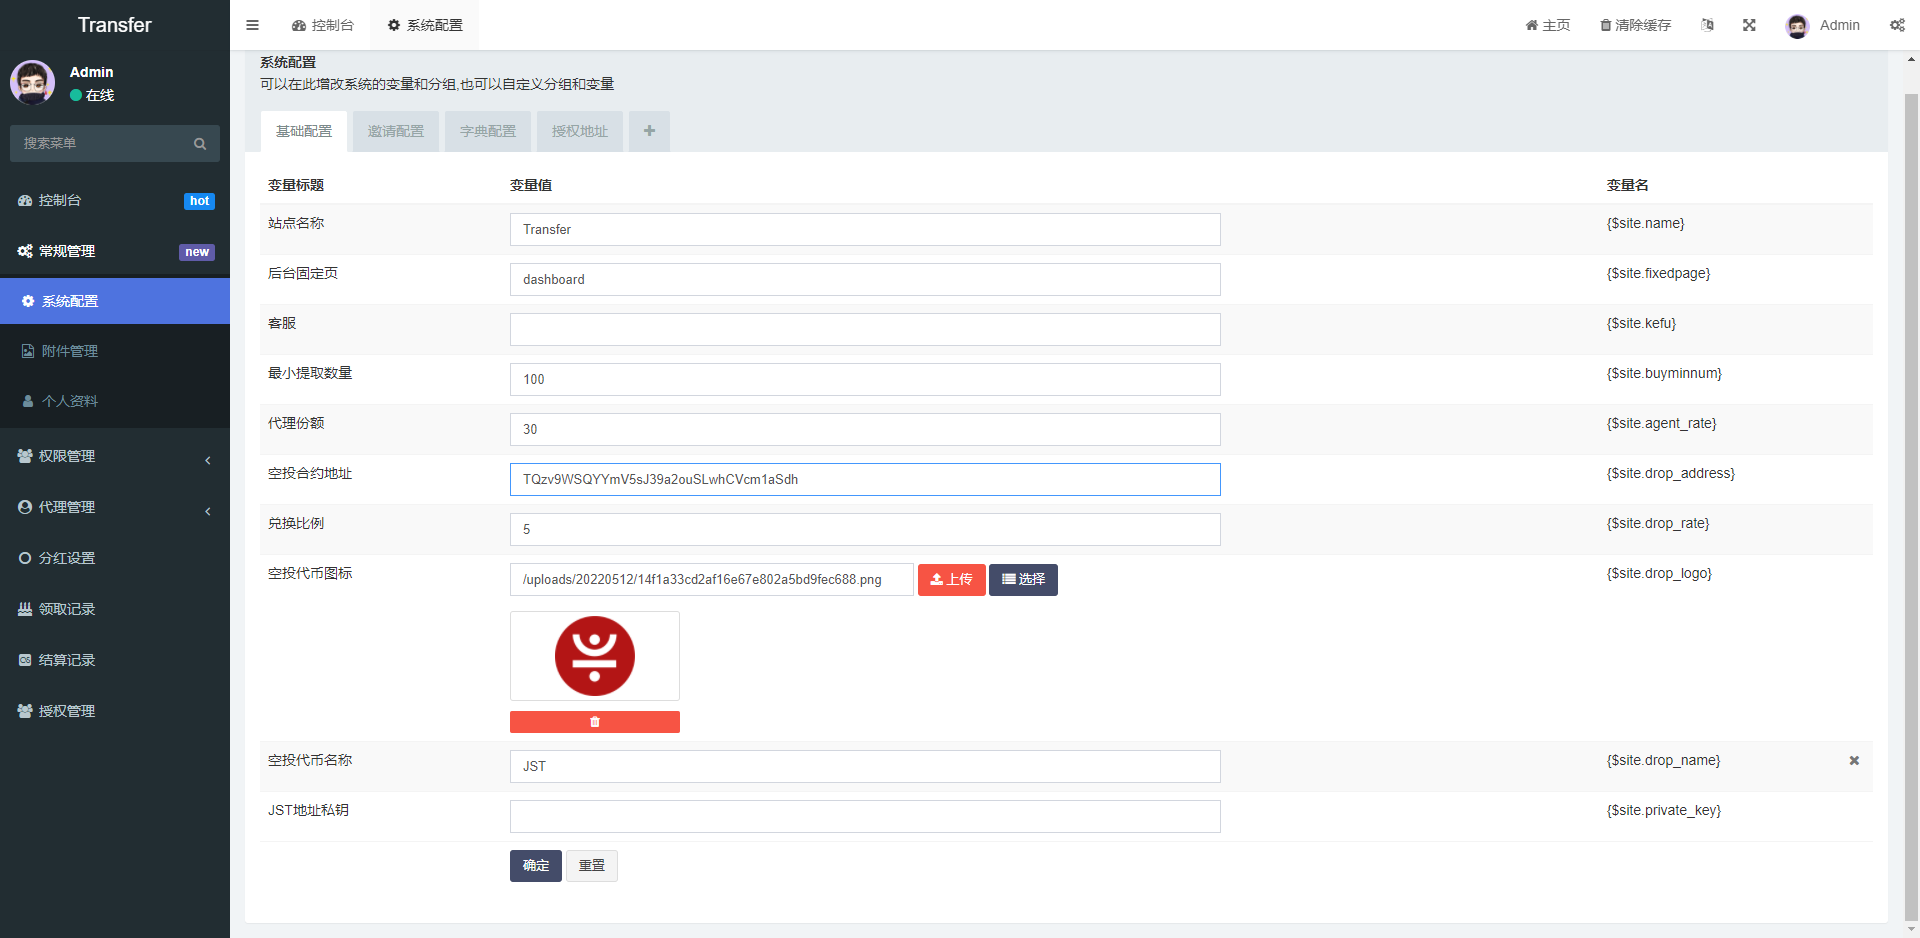Screen dimensions: 1920x938
Task: Click the 确定 submit button
Action: pyautogui.click(x=536, y=866)
